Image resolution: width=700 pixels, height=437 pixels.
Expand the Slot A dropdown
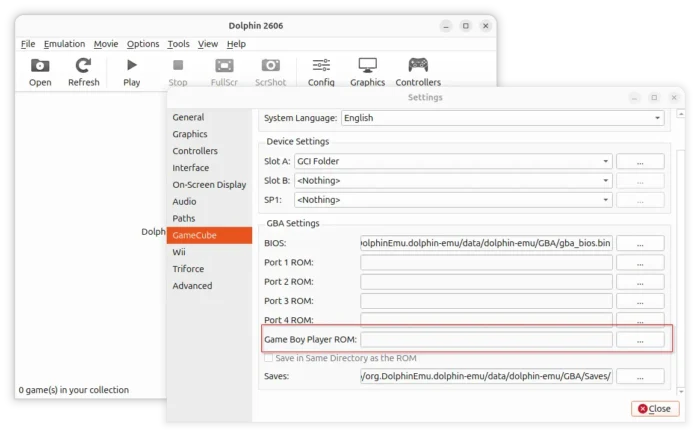click(x=453, y=161)
